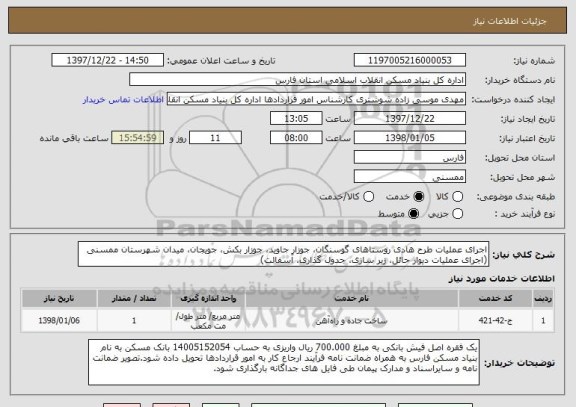Choose the جزیی purchase type radio

coord(457,213)
